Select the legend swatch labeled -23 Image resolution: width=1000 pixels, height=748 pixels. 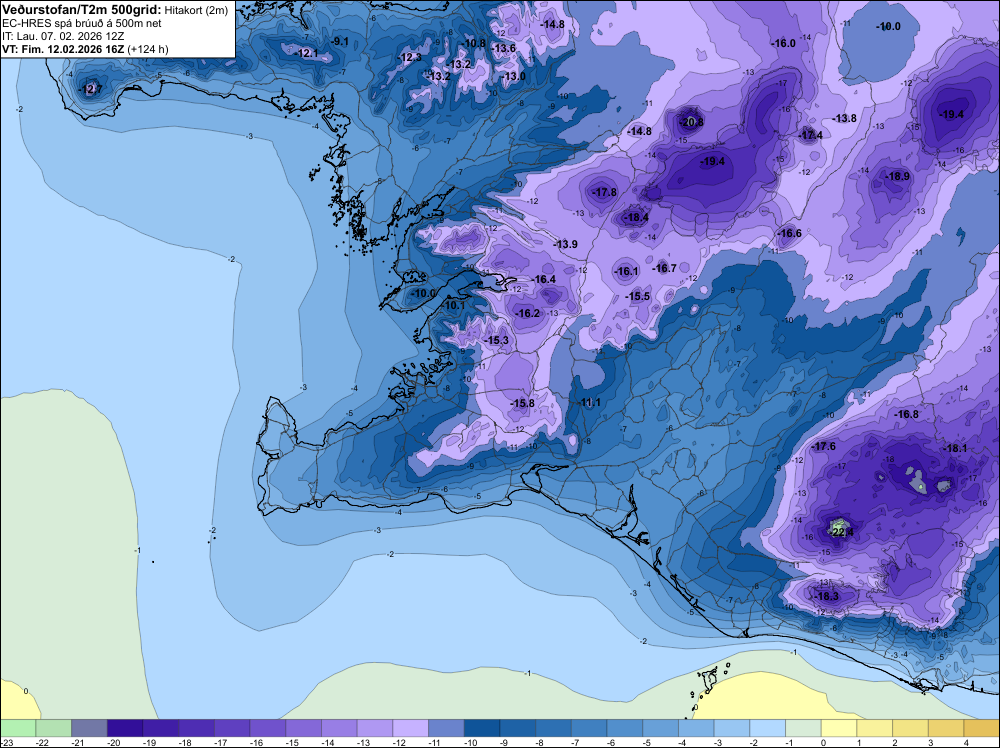coord(18,728)
